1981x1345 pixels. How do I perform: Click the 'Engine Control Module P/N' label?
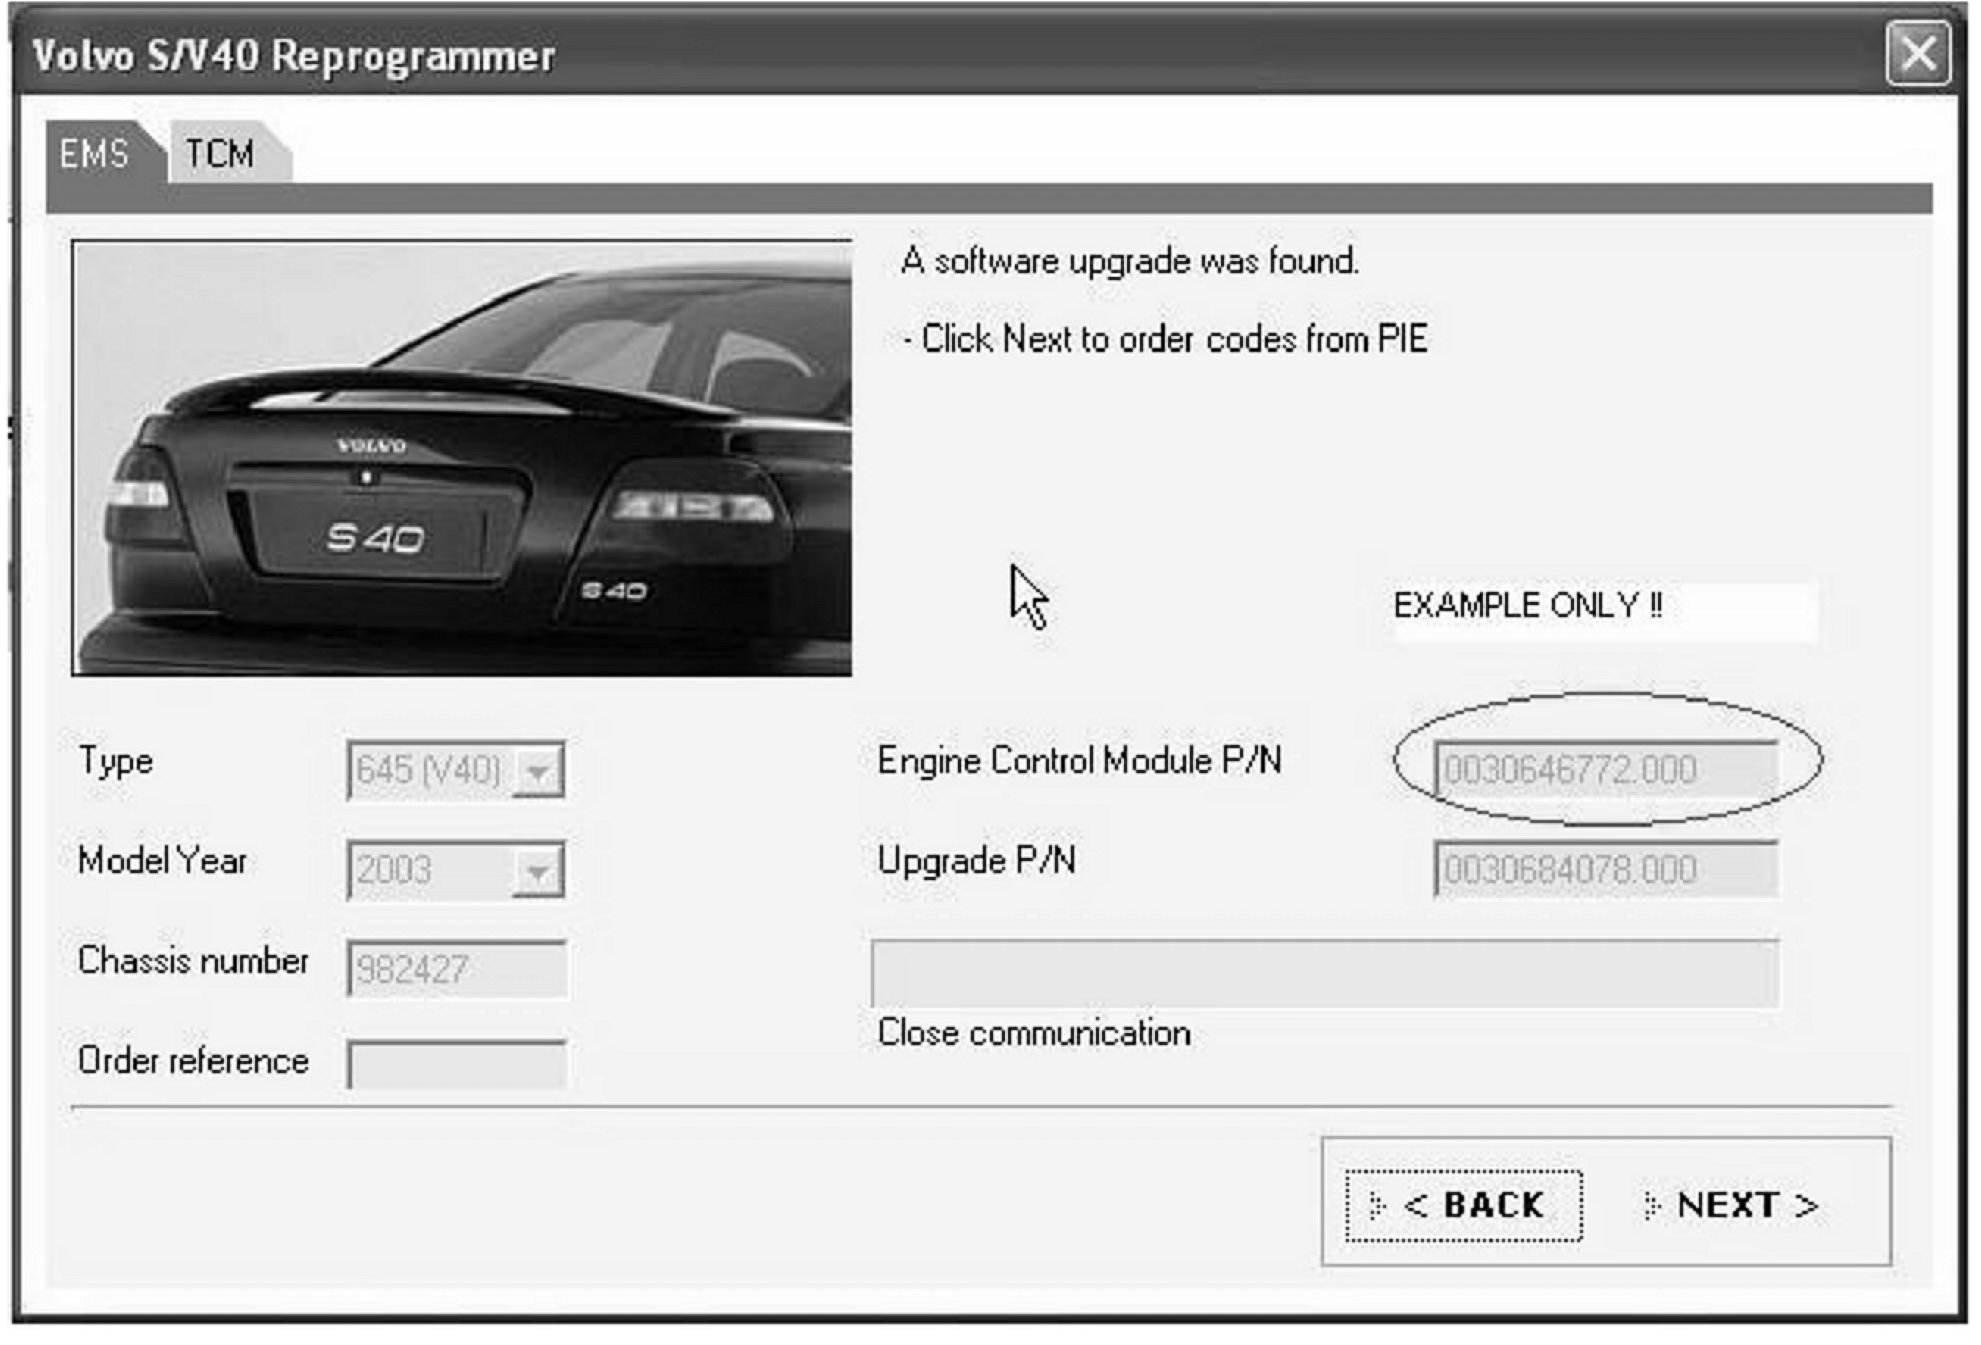pyautogui.click(x=1078, y=761)
